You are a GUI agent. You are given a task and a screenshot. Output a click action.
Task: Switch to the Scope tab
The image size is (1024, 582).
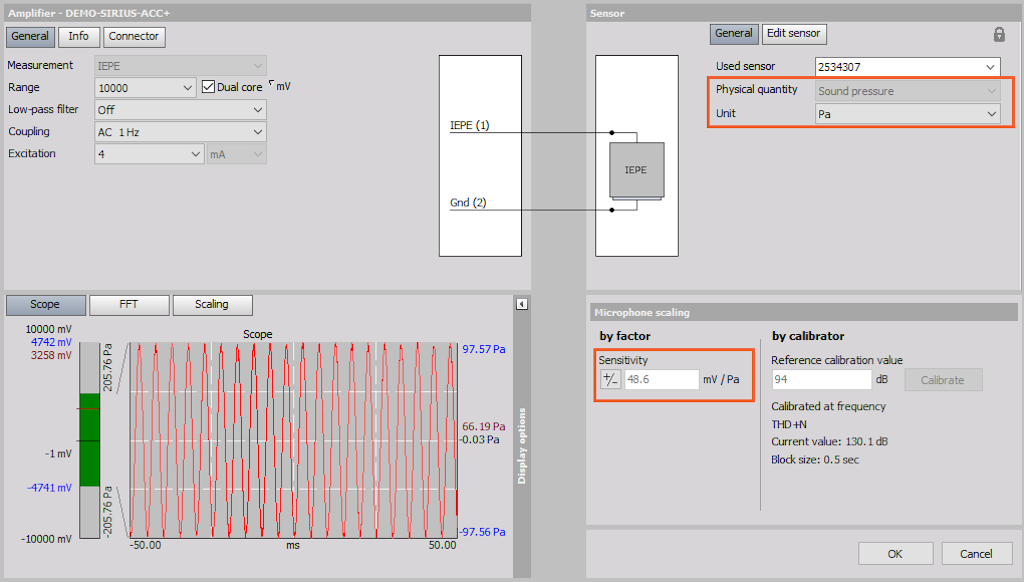[x=45, y=304]
